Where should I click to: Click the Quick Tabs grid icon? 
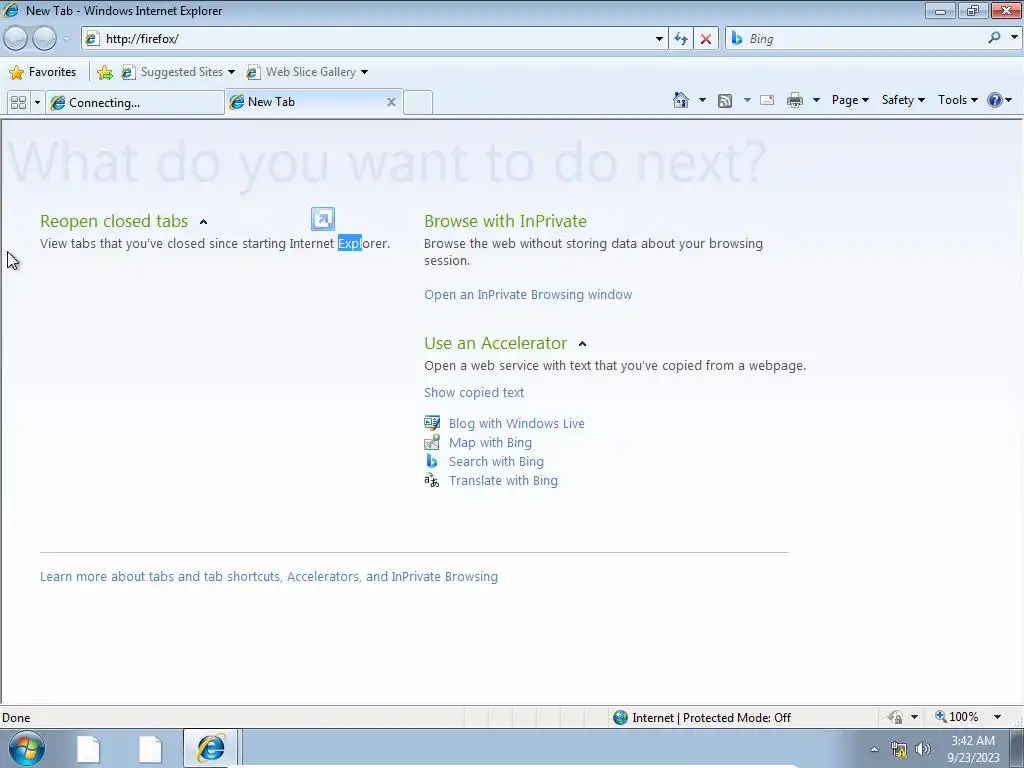19,103
